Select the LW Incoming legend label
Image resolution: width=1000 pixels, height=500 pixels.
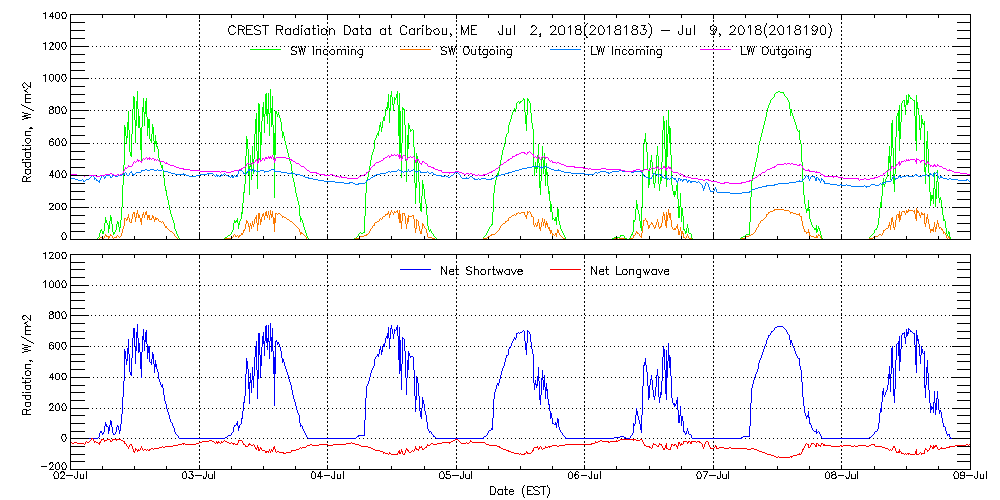coord(626,51)
